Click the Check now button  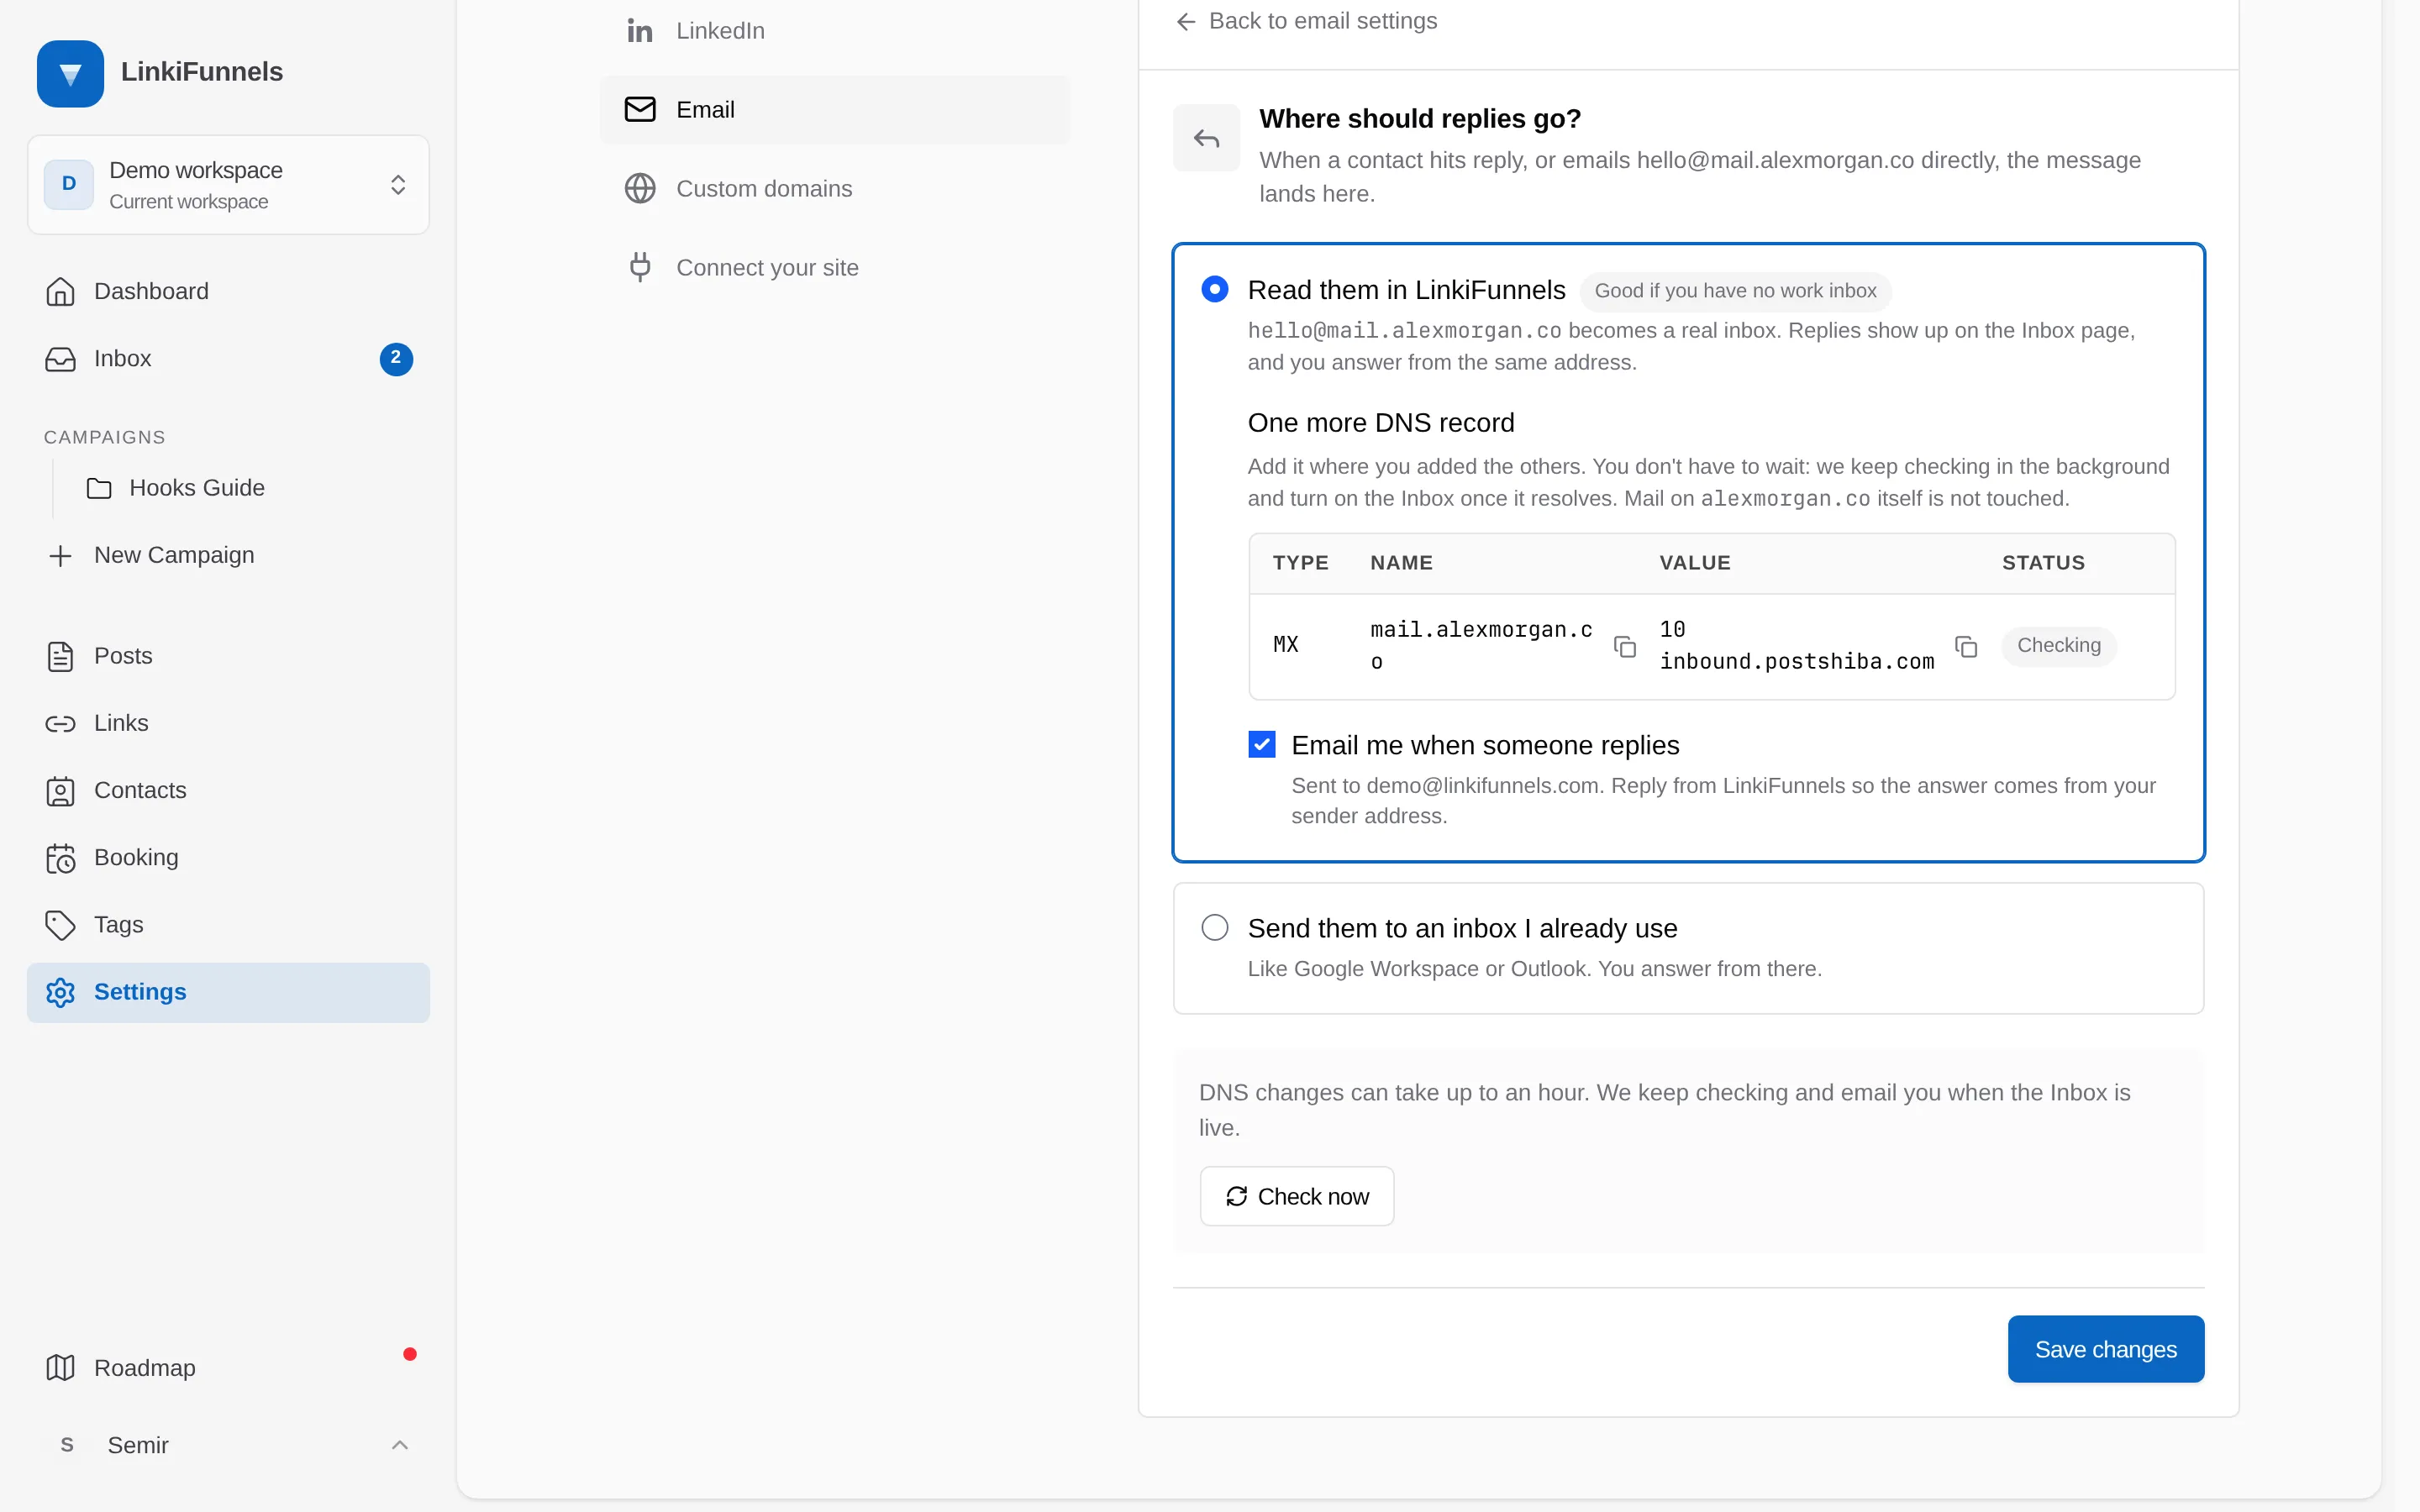tap(1296, 1196)
